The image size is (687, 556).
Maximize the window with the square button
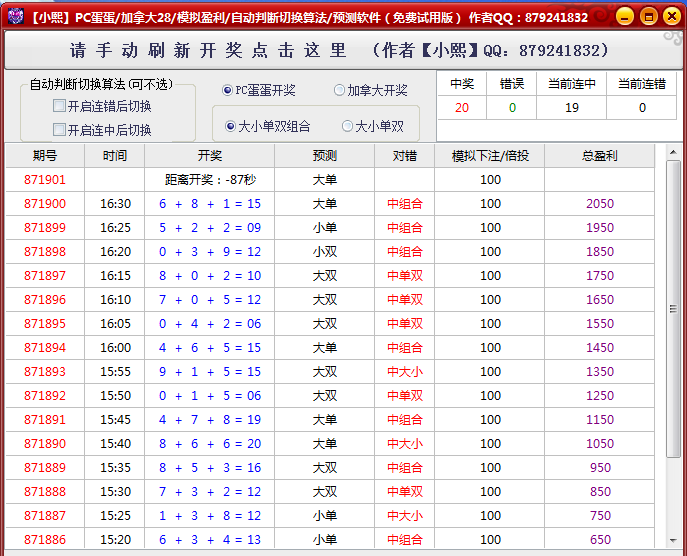pyautogui.click(x=647, y=16)
